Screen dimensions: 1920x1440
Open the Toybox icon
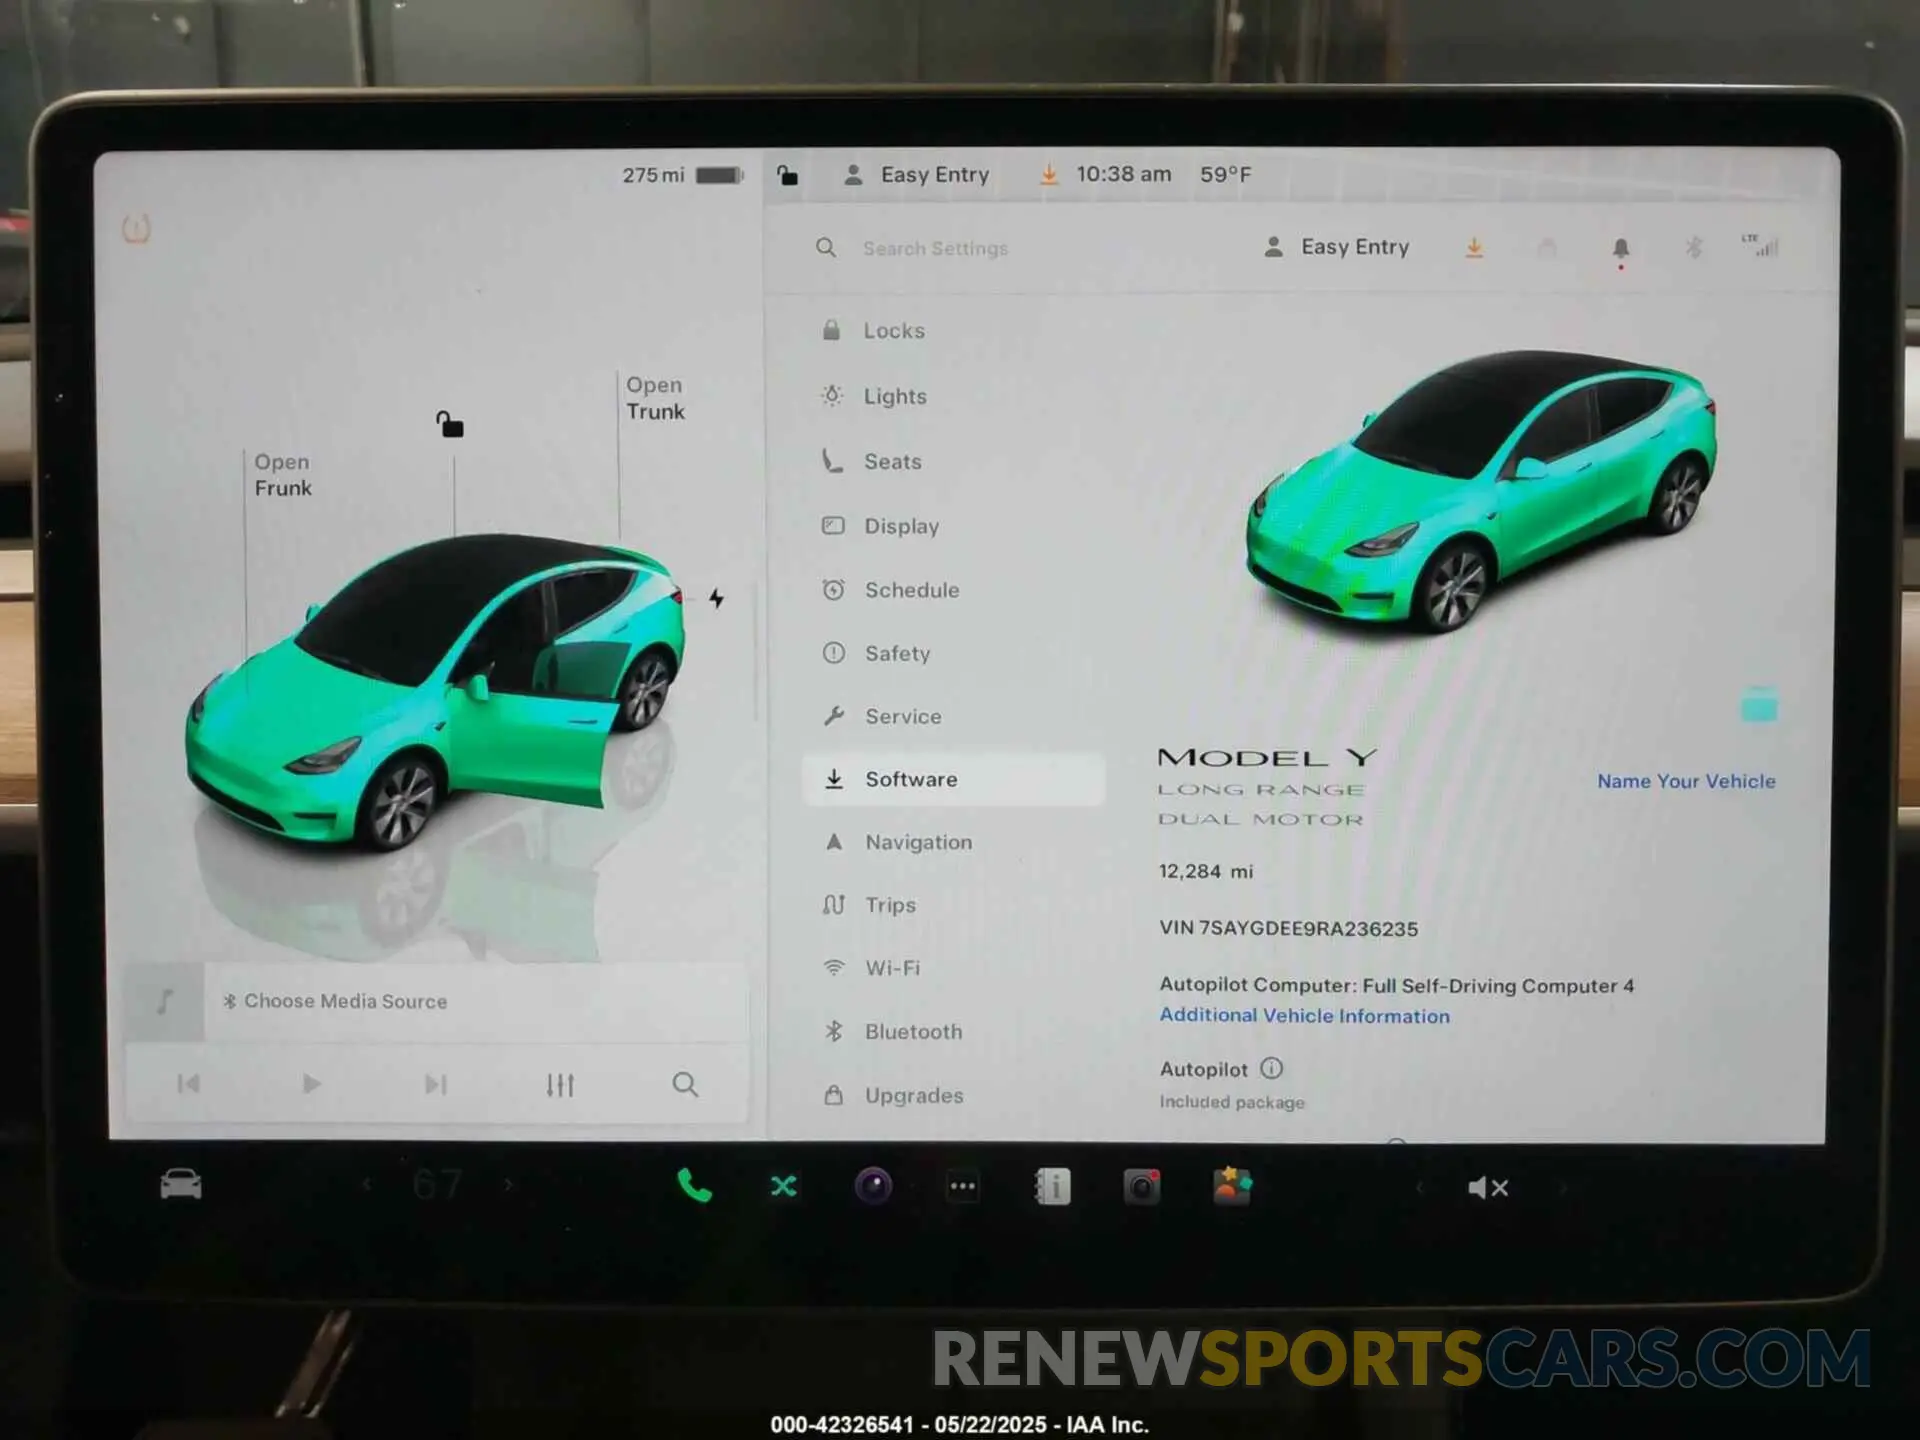pos(1232,1186)
